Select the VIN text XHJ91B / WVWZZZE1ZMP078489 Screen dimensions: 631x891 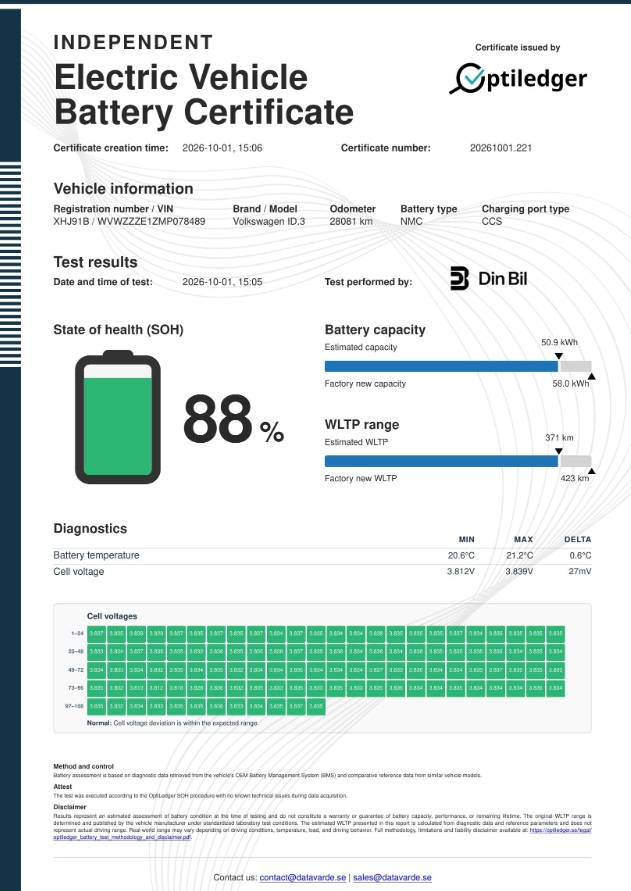129,221
